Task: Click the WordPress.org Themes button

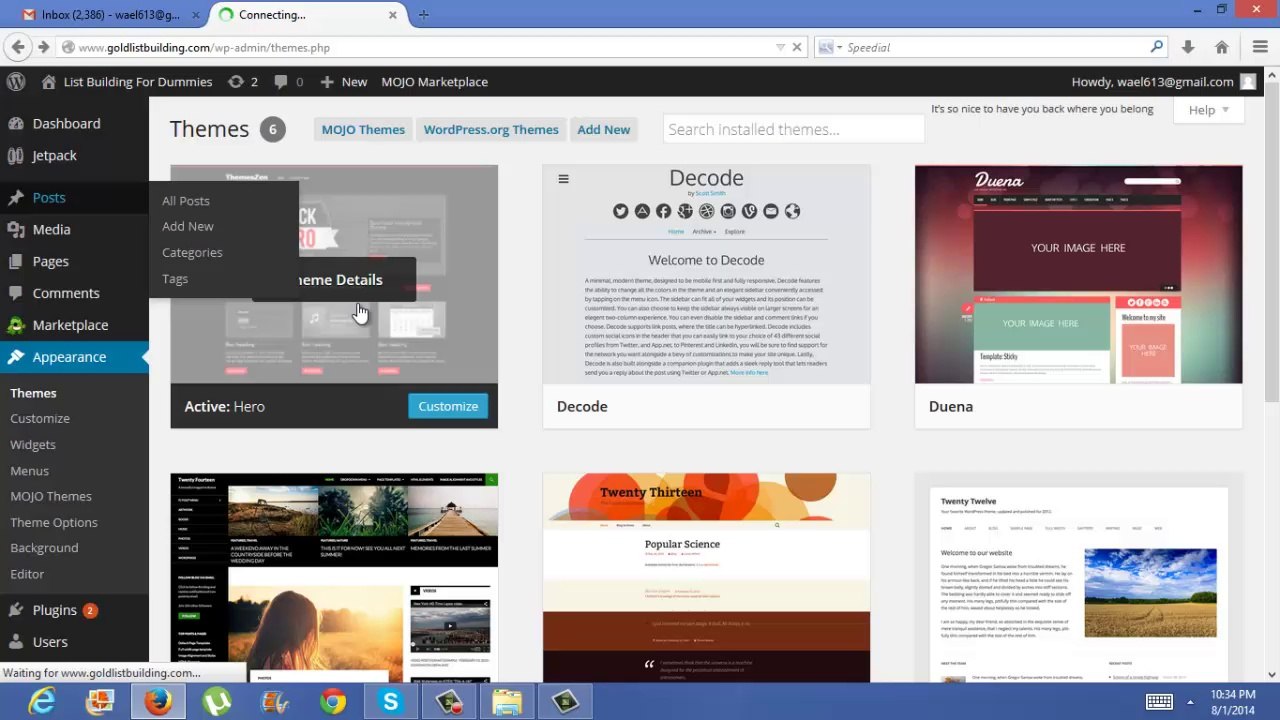Action: [491, 130]
